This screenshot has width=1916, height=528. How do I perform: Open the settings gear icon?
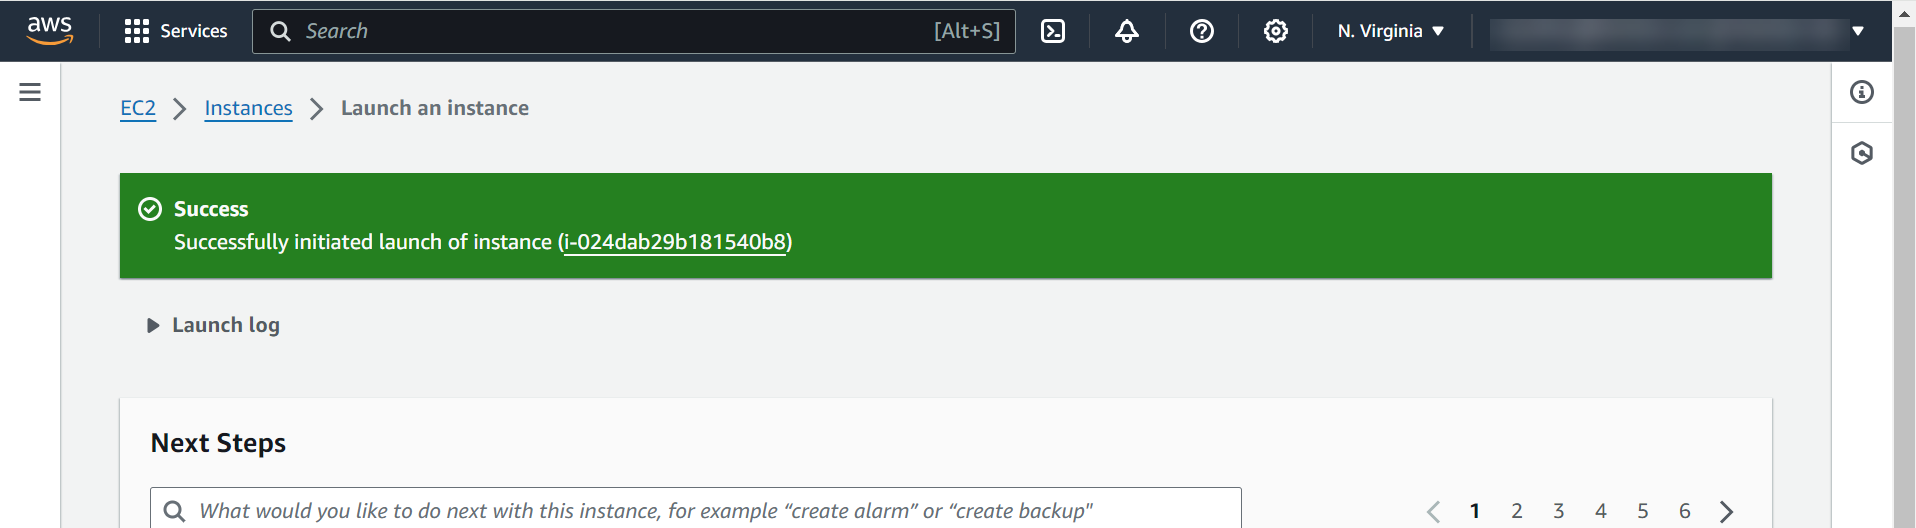tap(1275, 31)
